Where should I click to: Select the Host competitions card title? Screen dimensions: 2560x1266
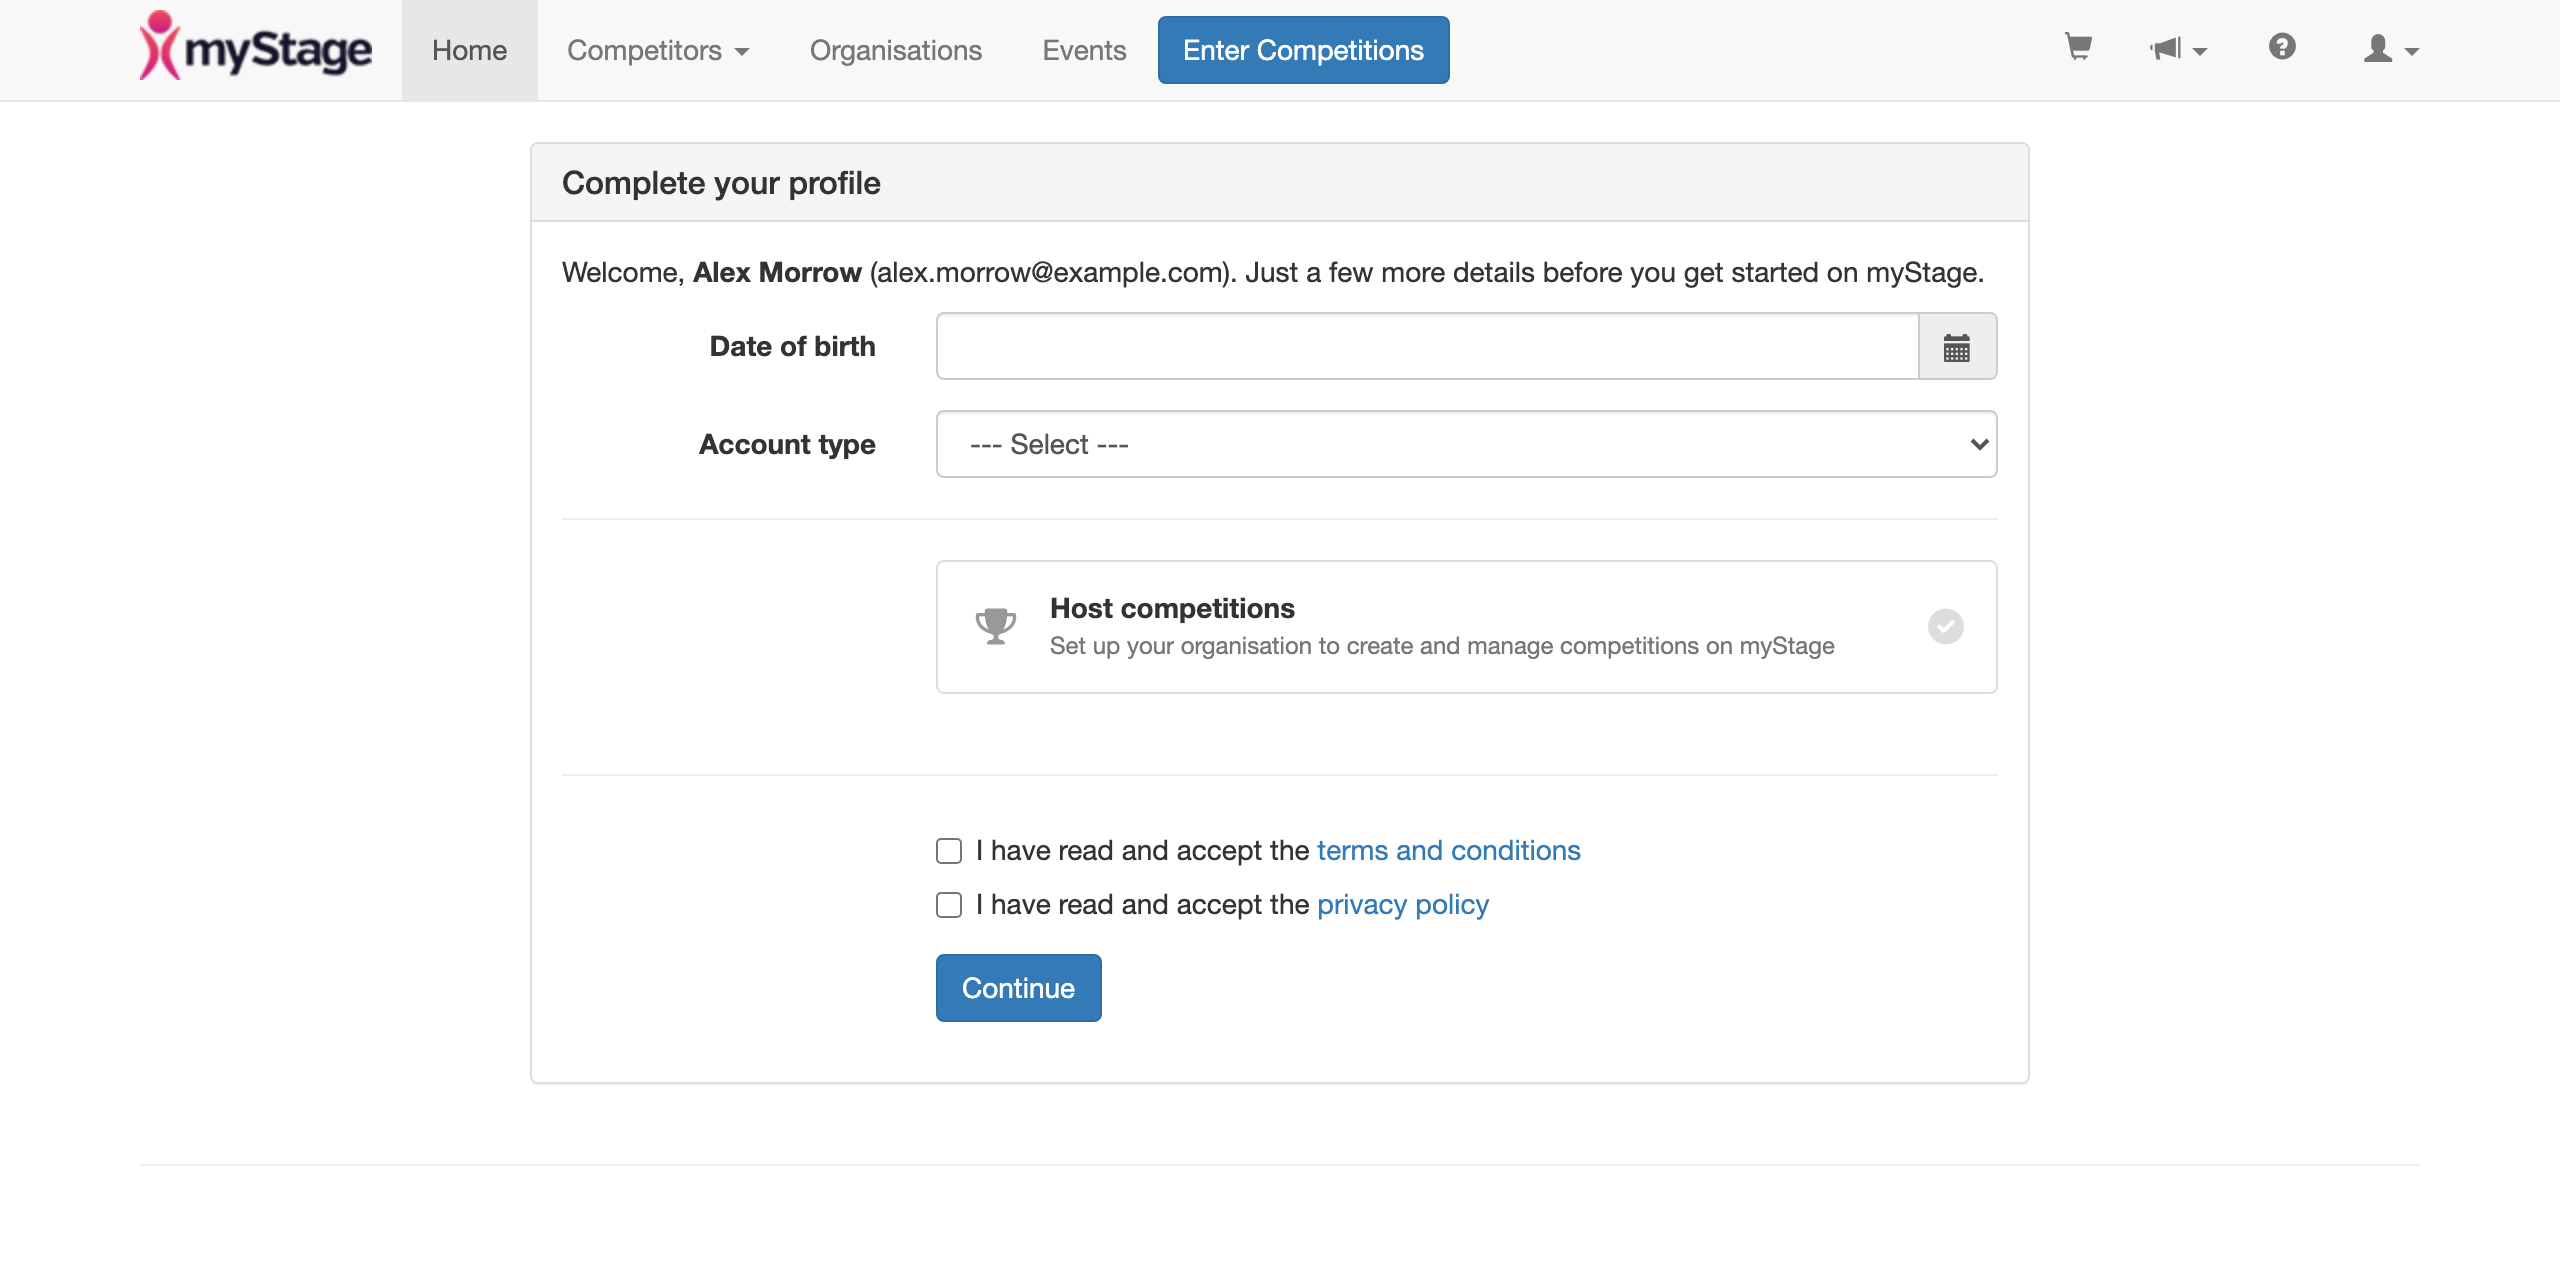pyautogui.click(x=1172, y=608)
